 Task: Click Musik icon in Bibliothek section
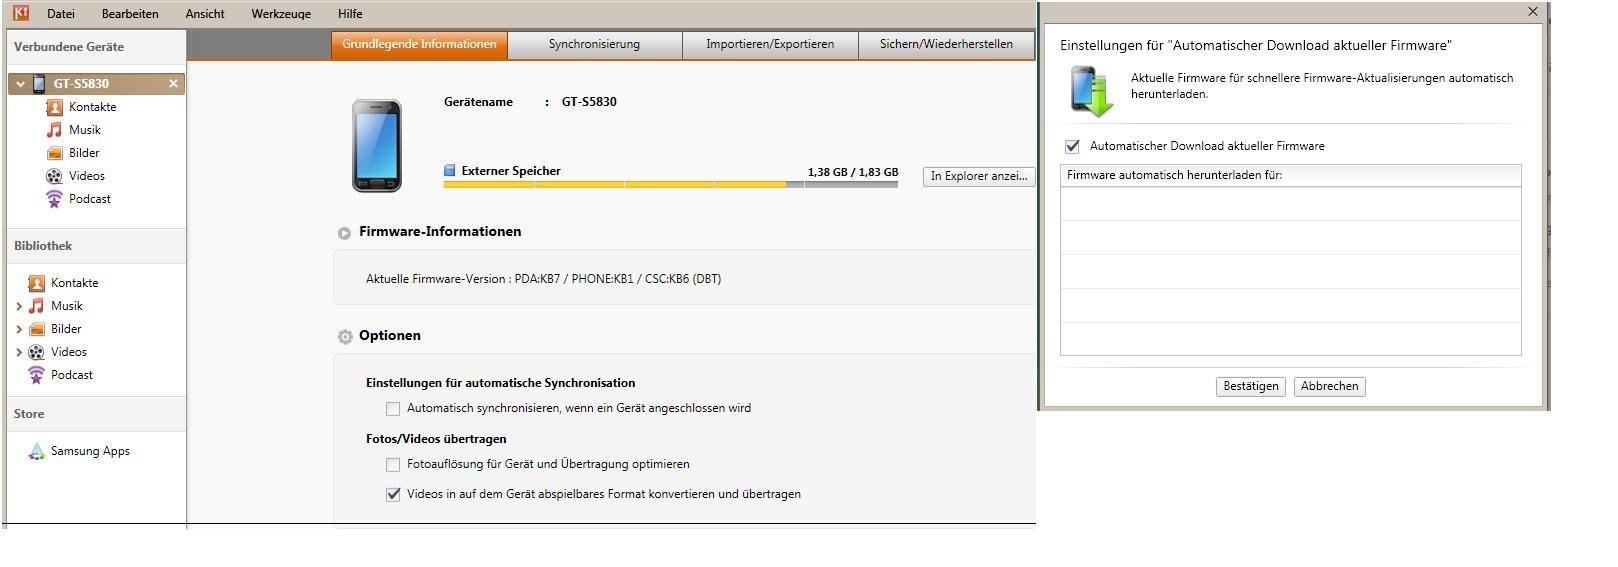click(37, 306)
